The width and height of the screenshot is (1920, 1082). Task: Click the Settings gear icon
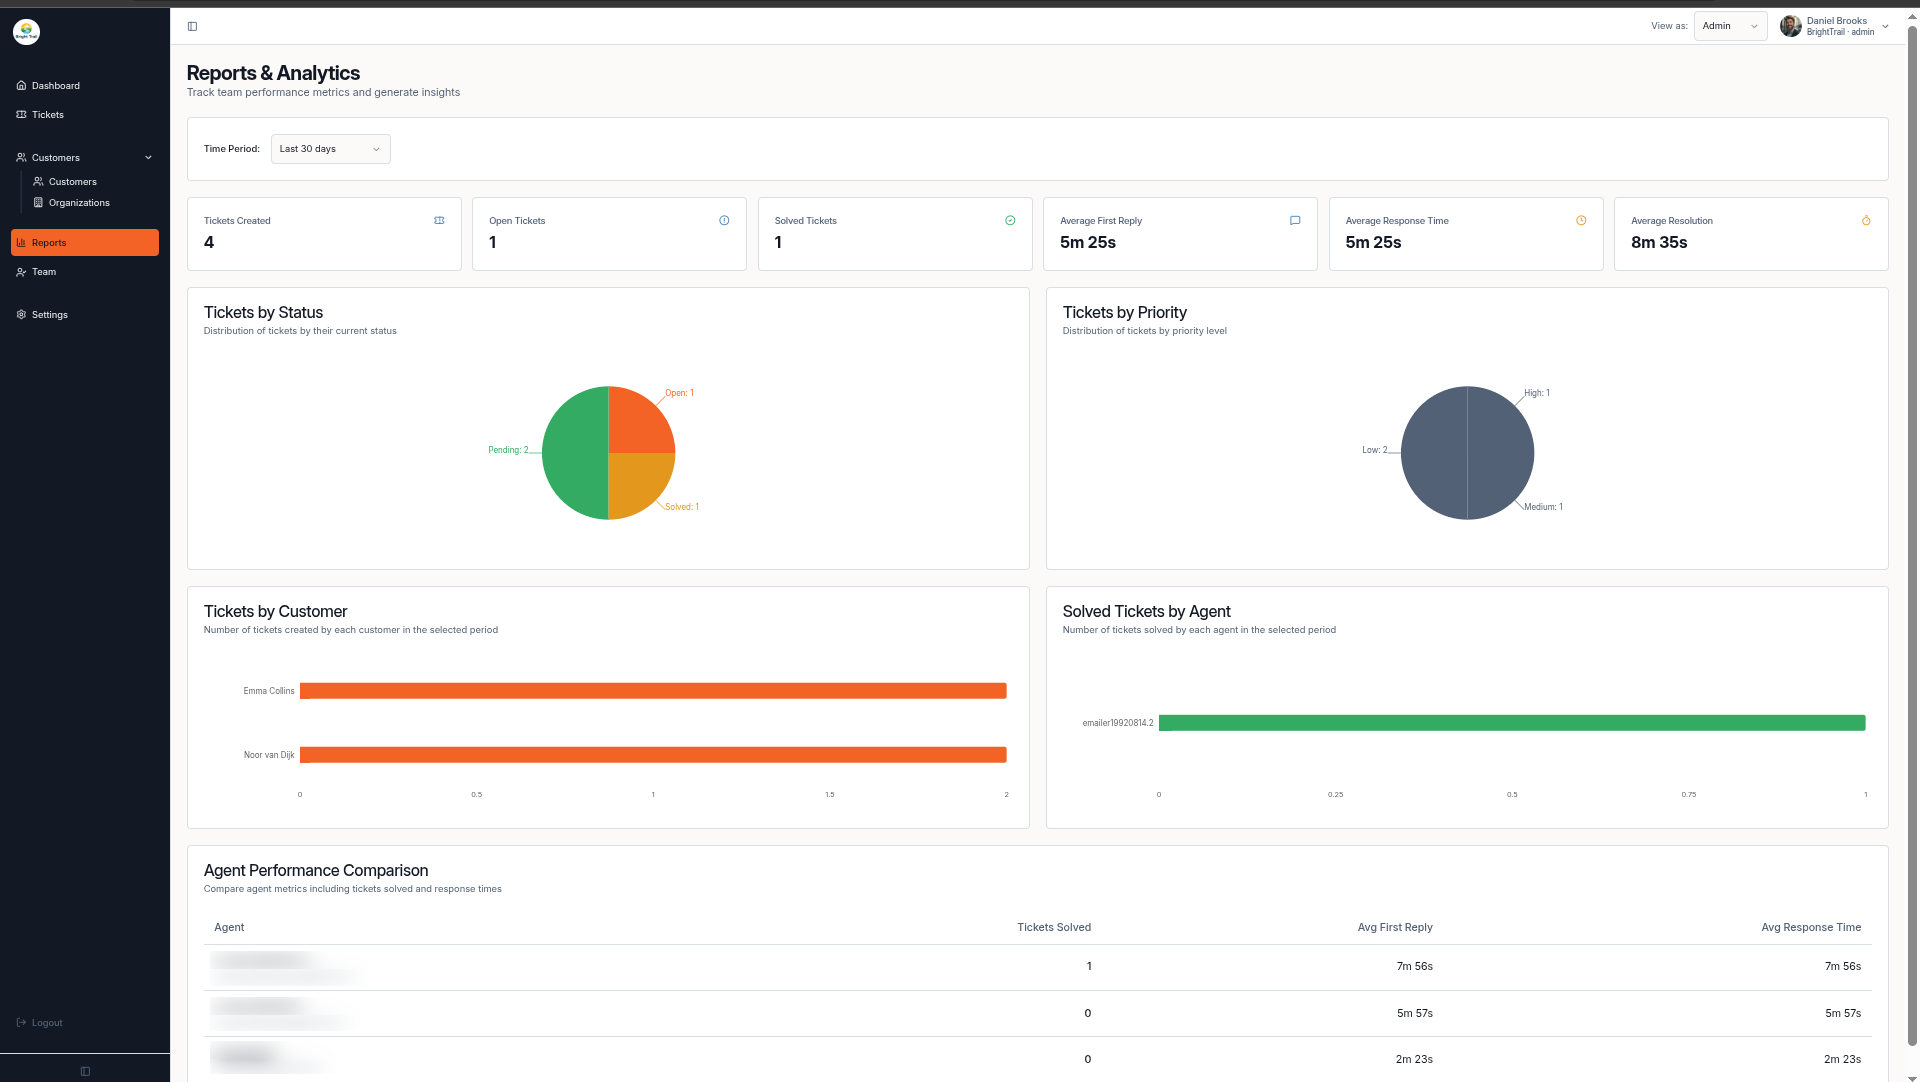[x=21, y=315]
